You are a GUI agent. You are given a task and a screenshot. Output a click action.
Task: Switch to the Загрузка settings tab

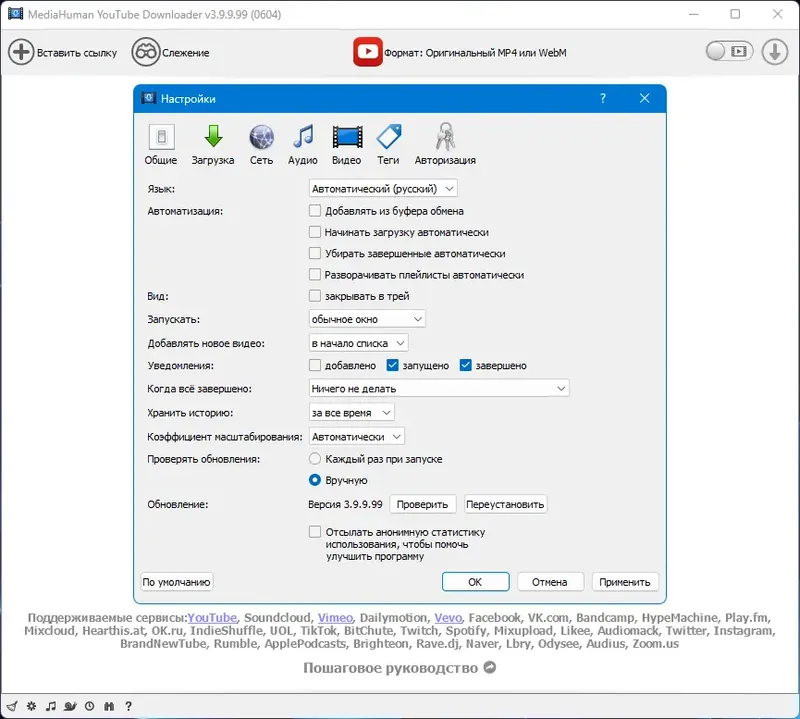click(x=213, y=145)
